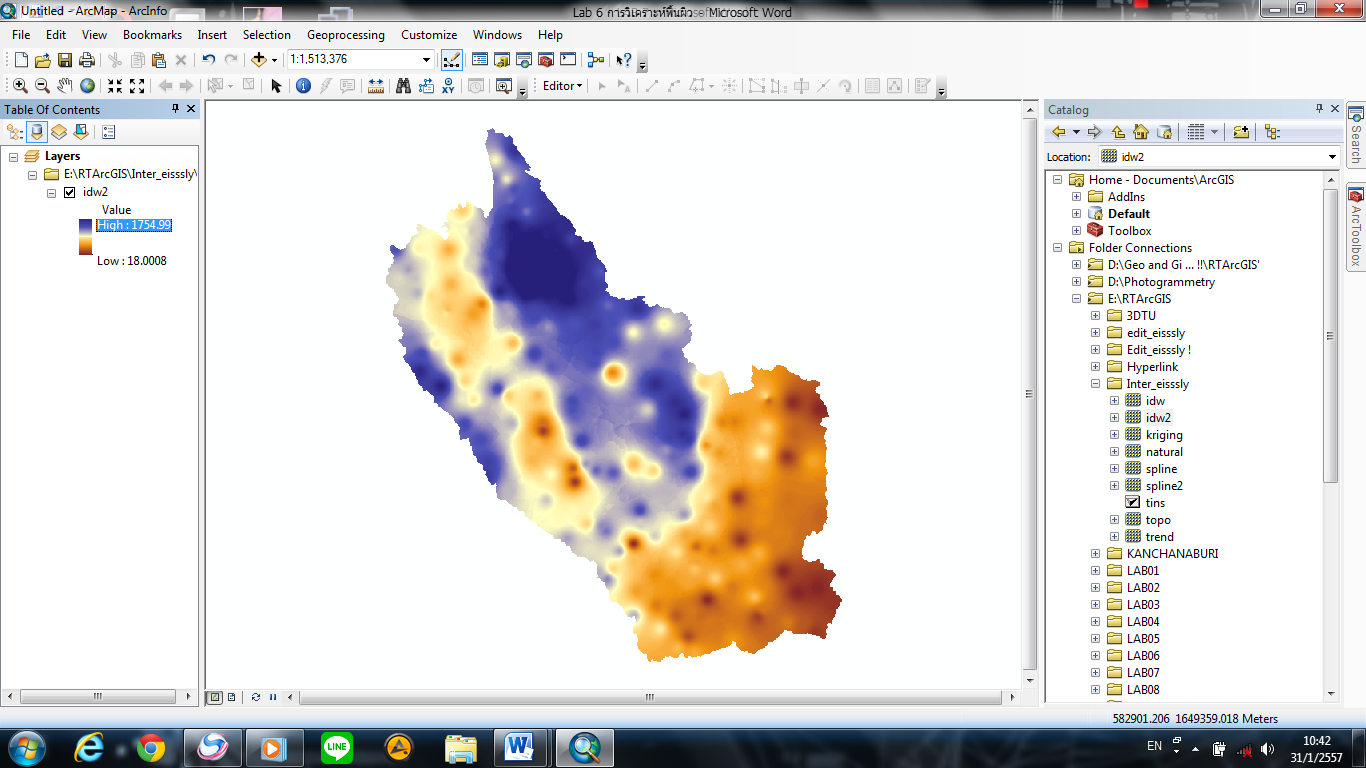Switch to Layout View button
This screenshot has height=768, width=1366.
click(x=231, y=697)
